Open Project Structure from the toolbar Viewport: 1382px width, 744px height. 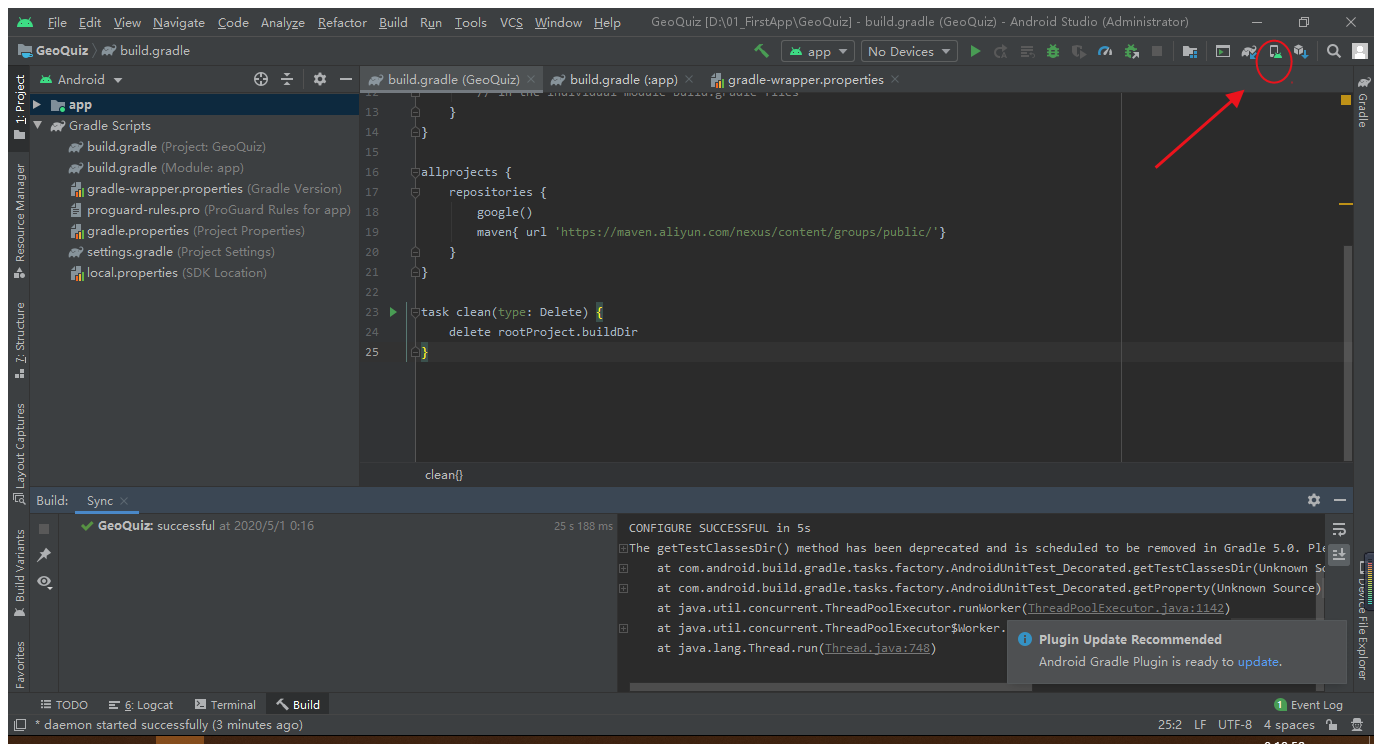point(1190,51)
